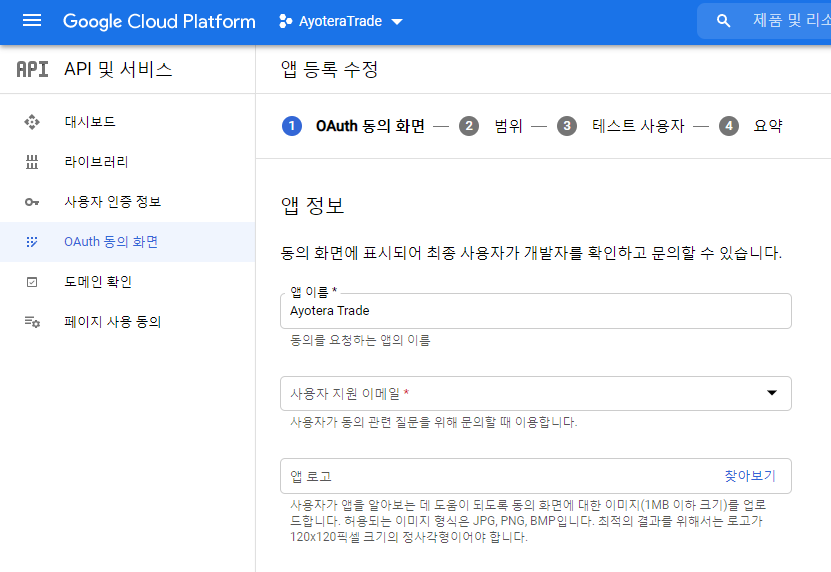This screenshot has height=572, width=831.
Task: Click the '동의를 요청하는 앱의 이름' helper text
Action: [x=360, y=340]
